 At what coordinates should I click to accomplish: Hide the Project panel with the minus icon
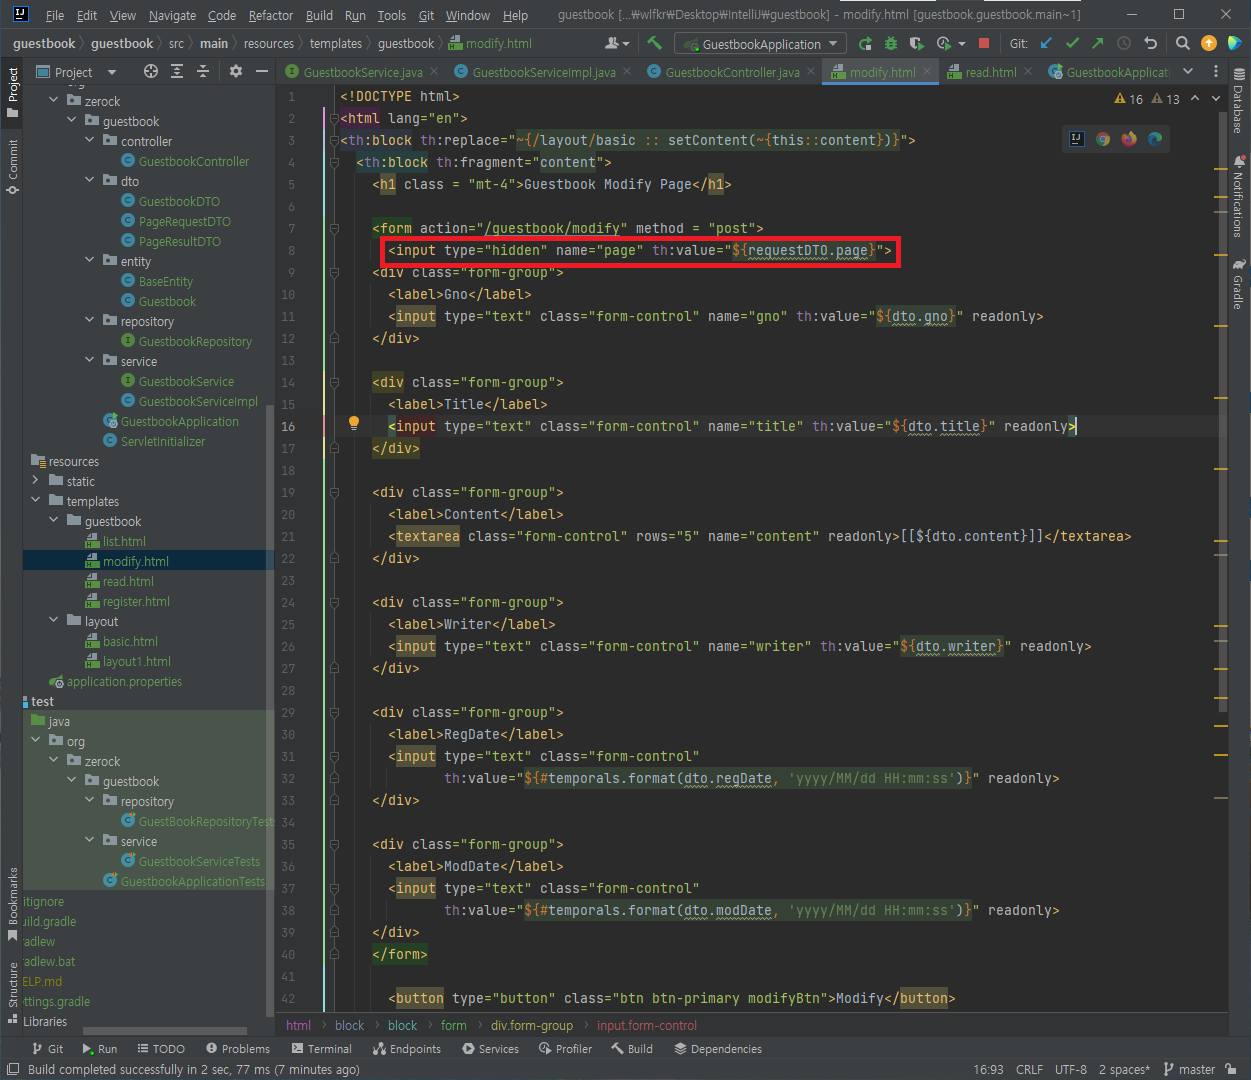[x=262, y=71]
